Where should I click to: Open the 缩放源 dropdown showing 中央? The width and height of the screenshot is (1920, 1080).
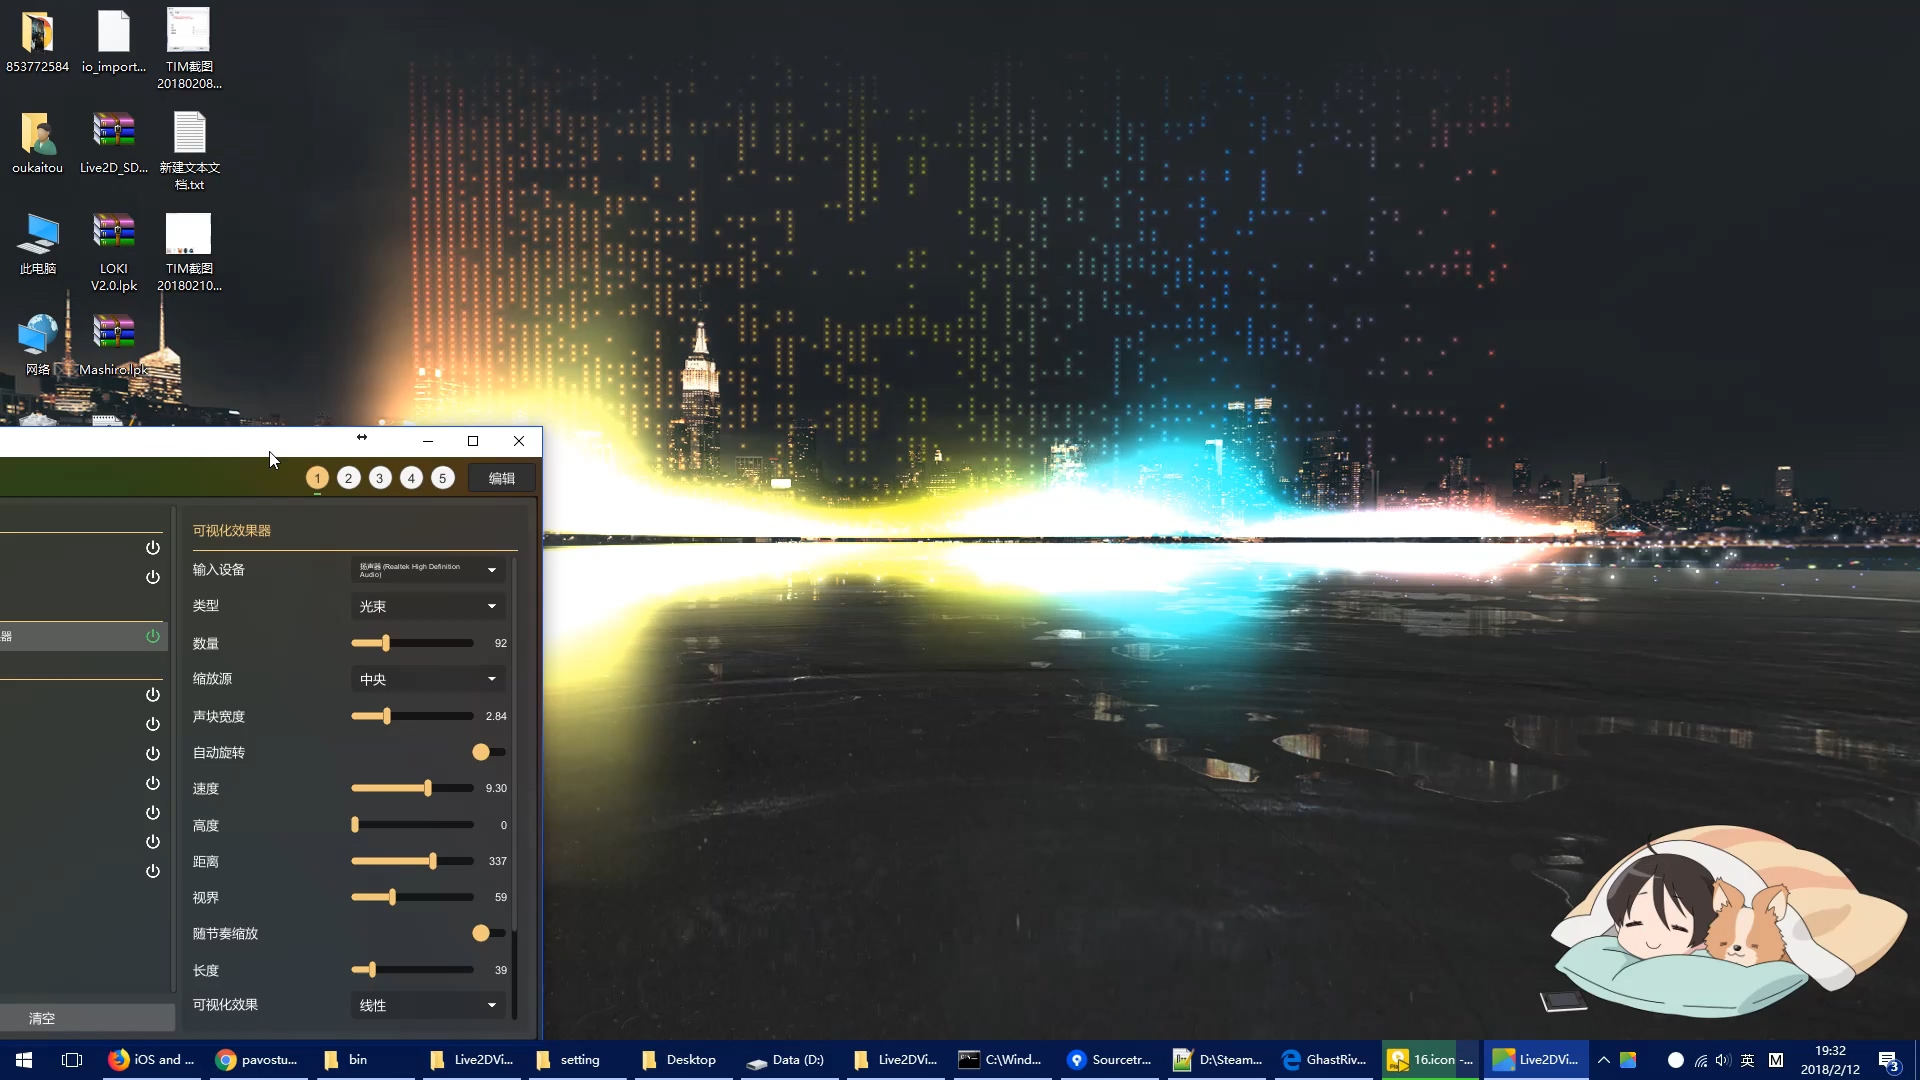tap(426, 679)
